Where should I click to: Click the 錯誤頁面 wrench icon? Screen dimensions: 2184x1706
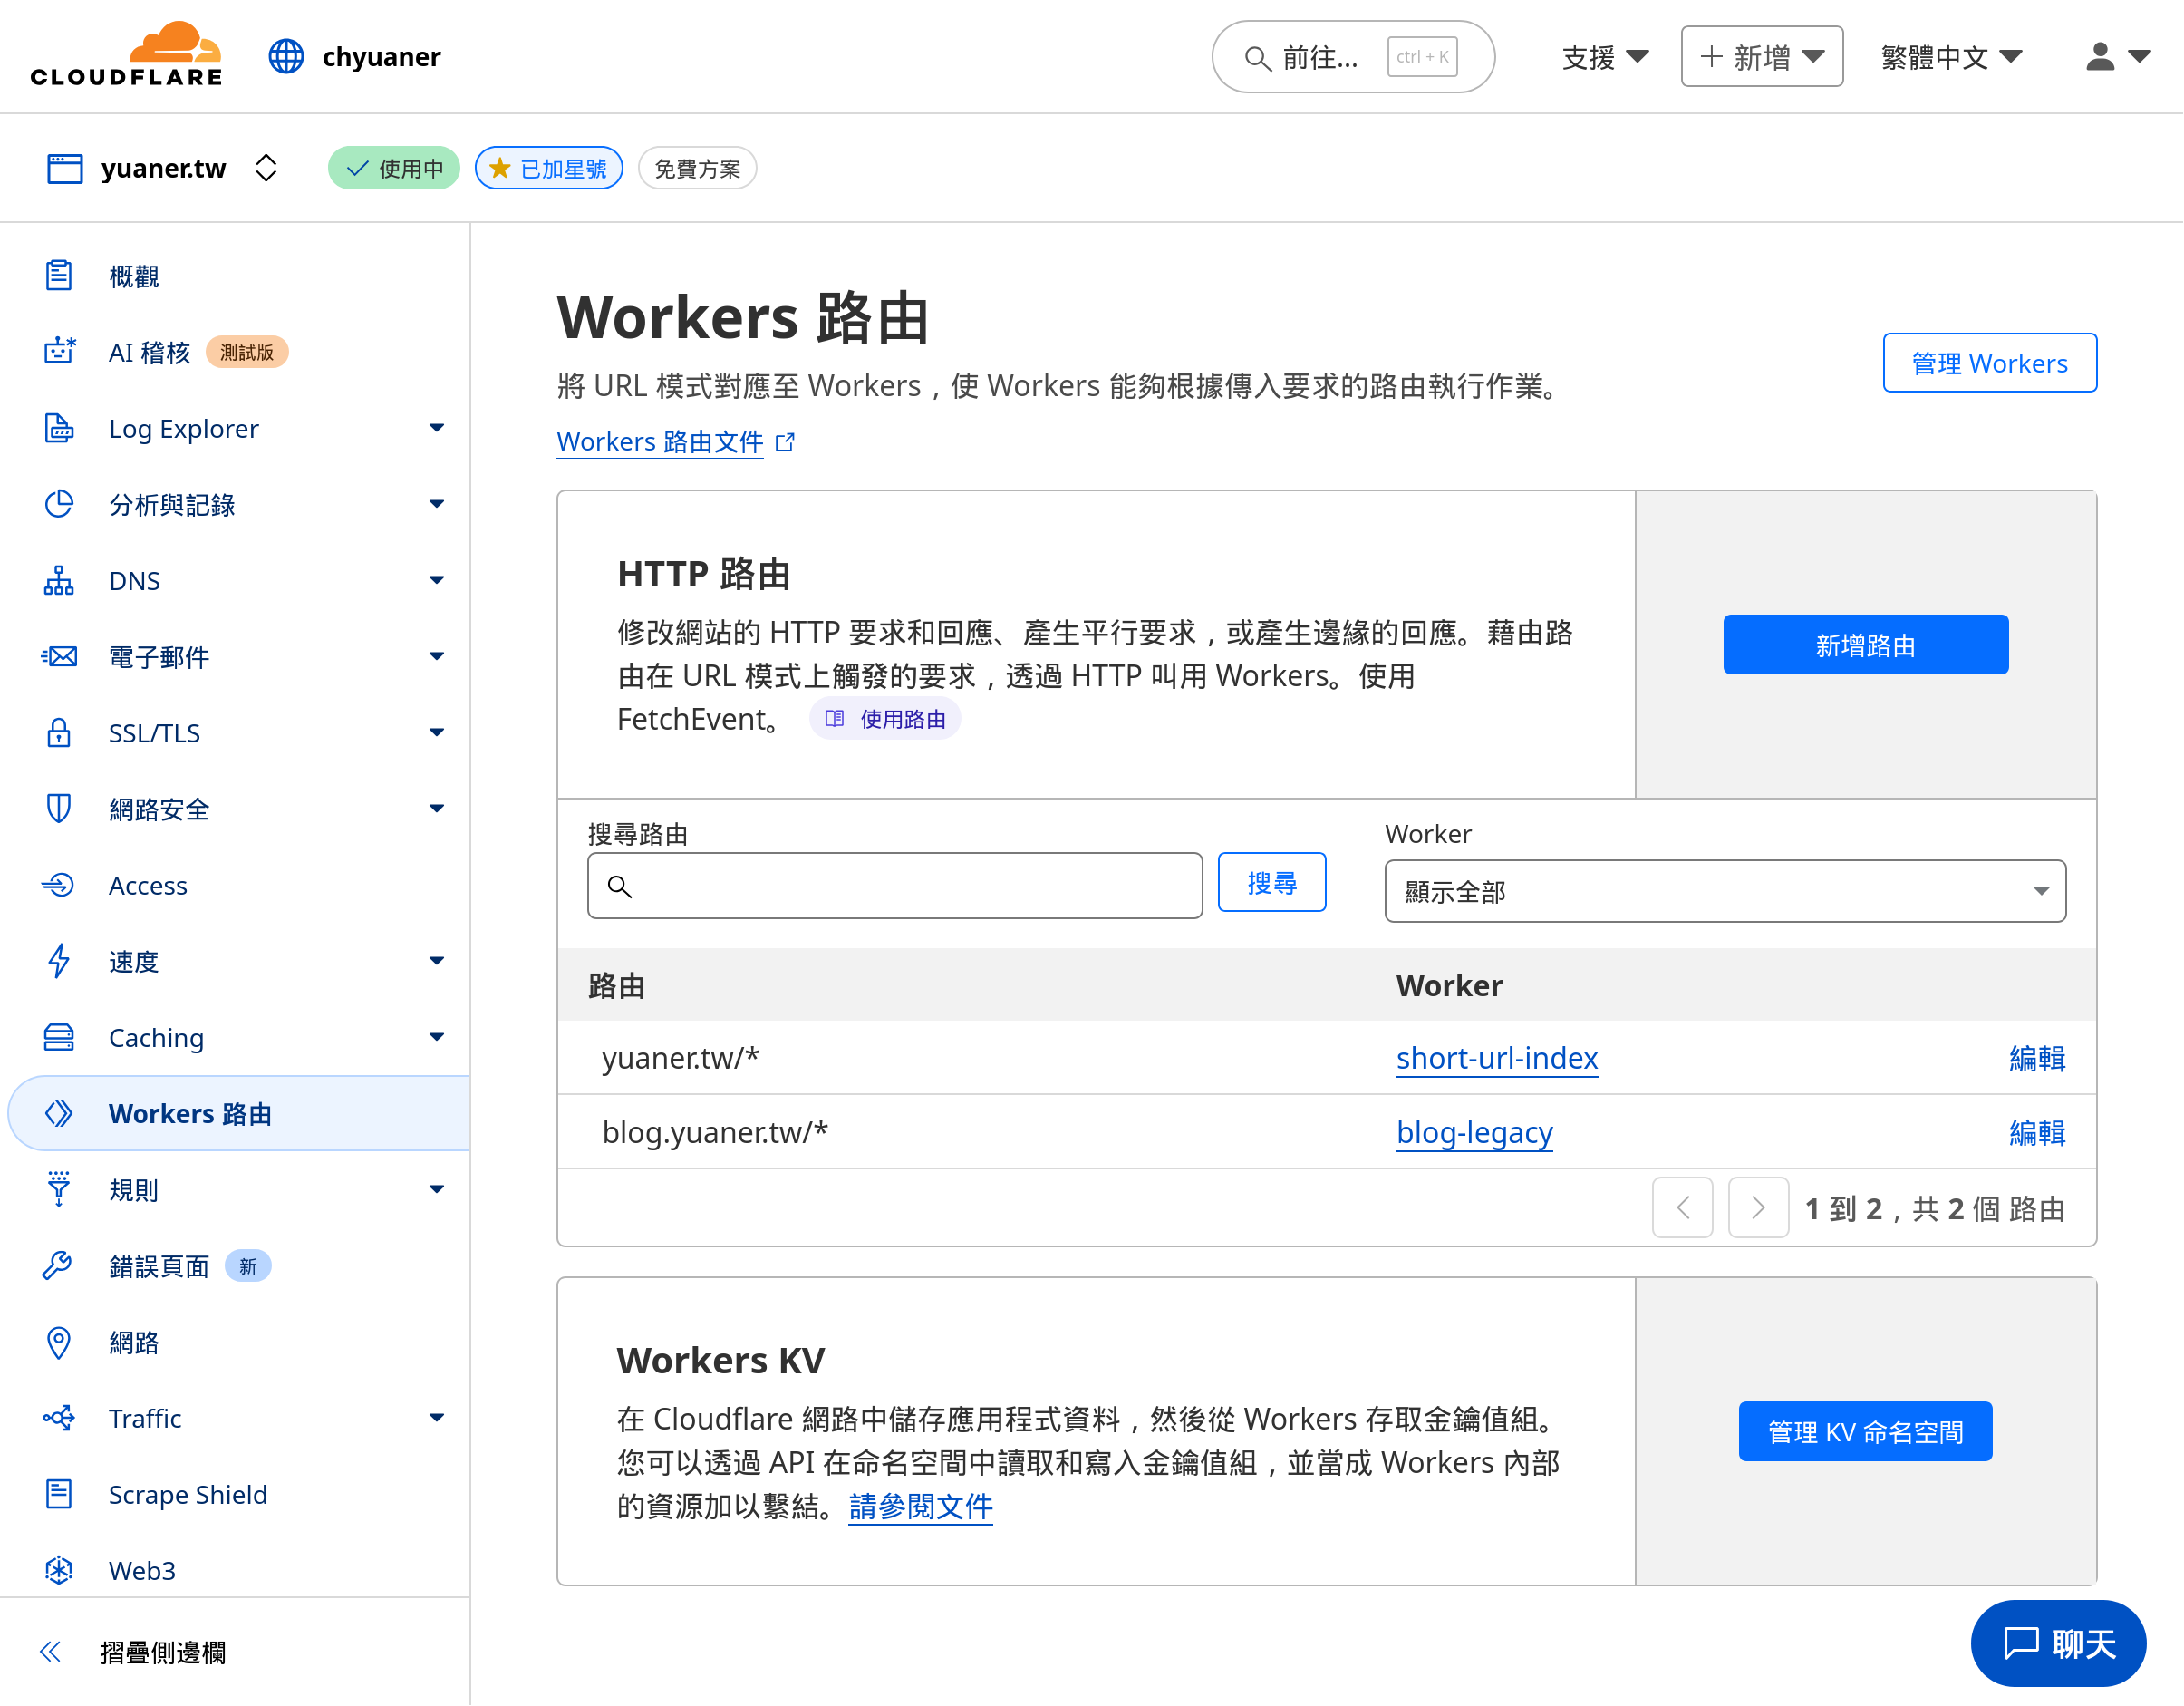point(59,1265)
